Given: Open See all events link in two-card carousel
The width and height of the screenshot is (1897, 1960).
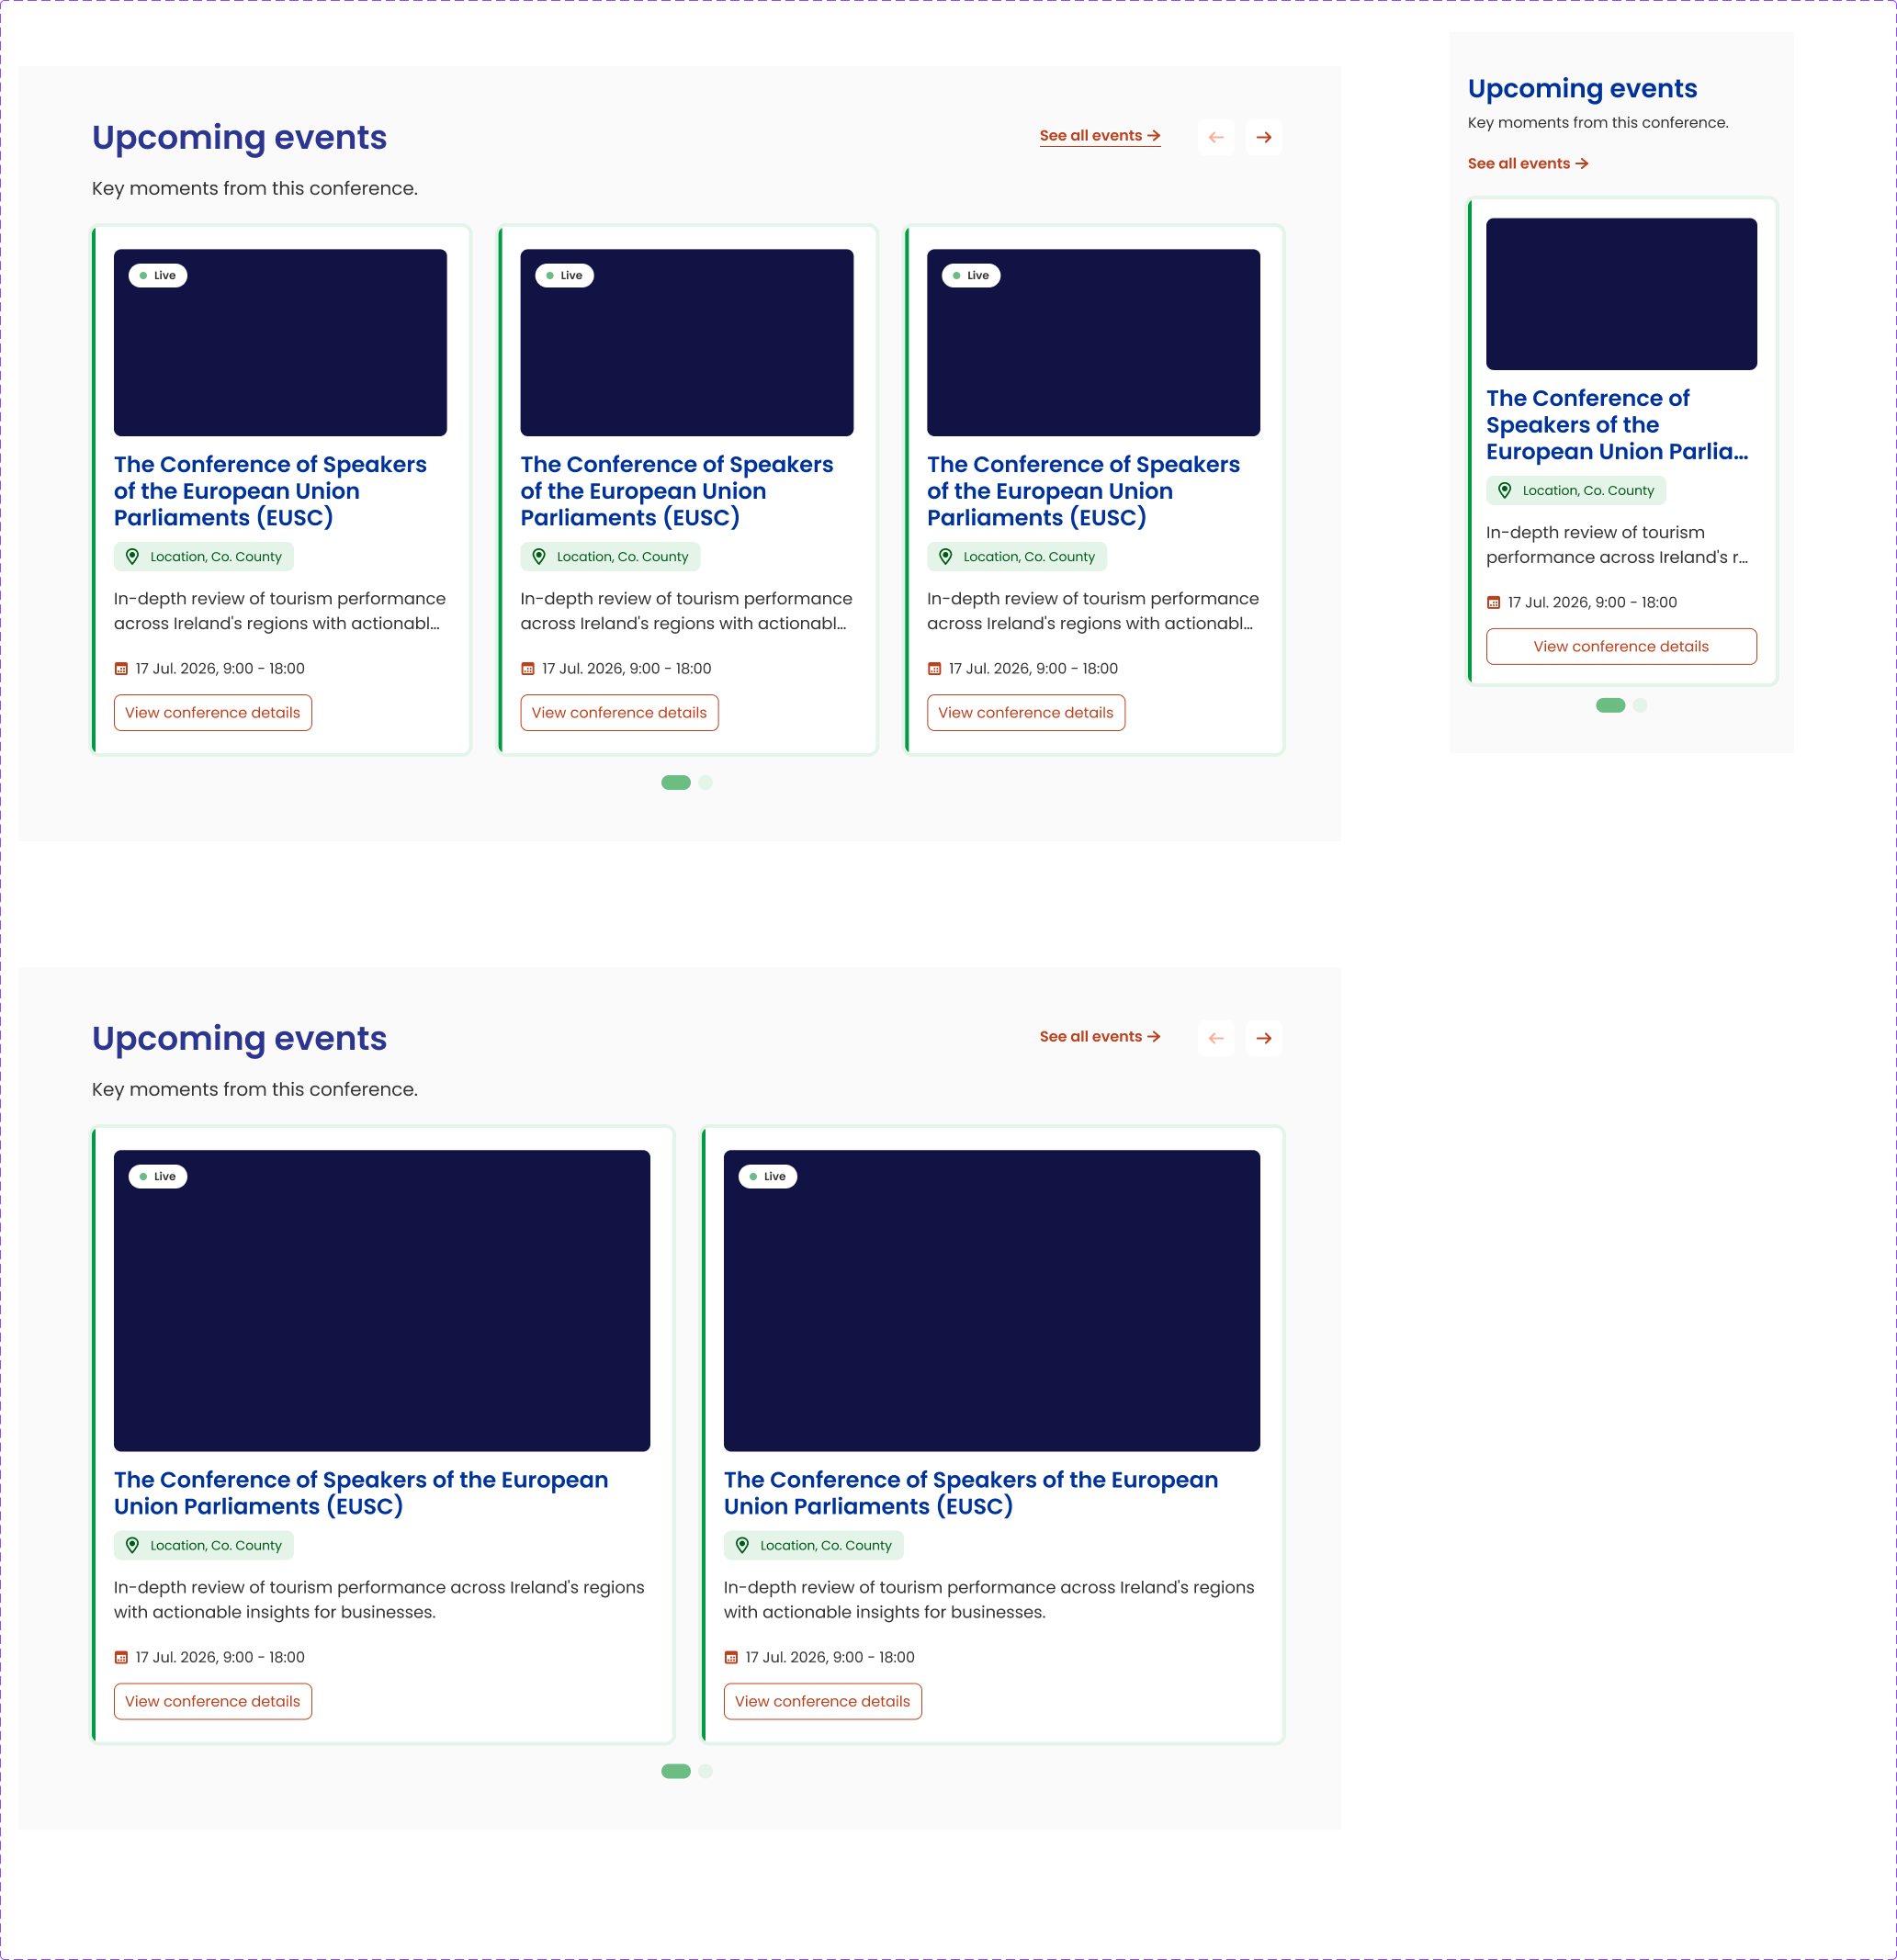Looking at the screenshot, I should click(1100, 1037).
